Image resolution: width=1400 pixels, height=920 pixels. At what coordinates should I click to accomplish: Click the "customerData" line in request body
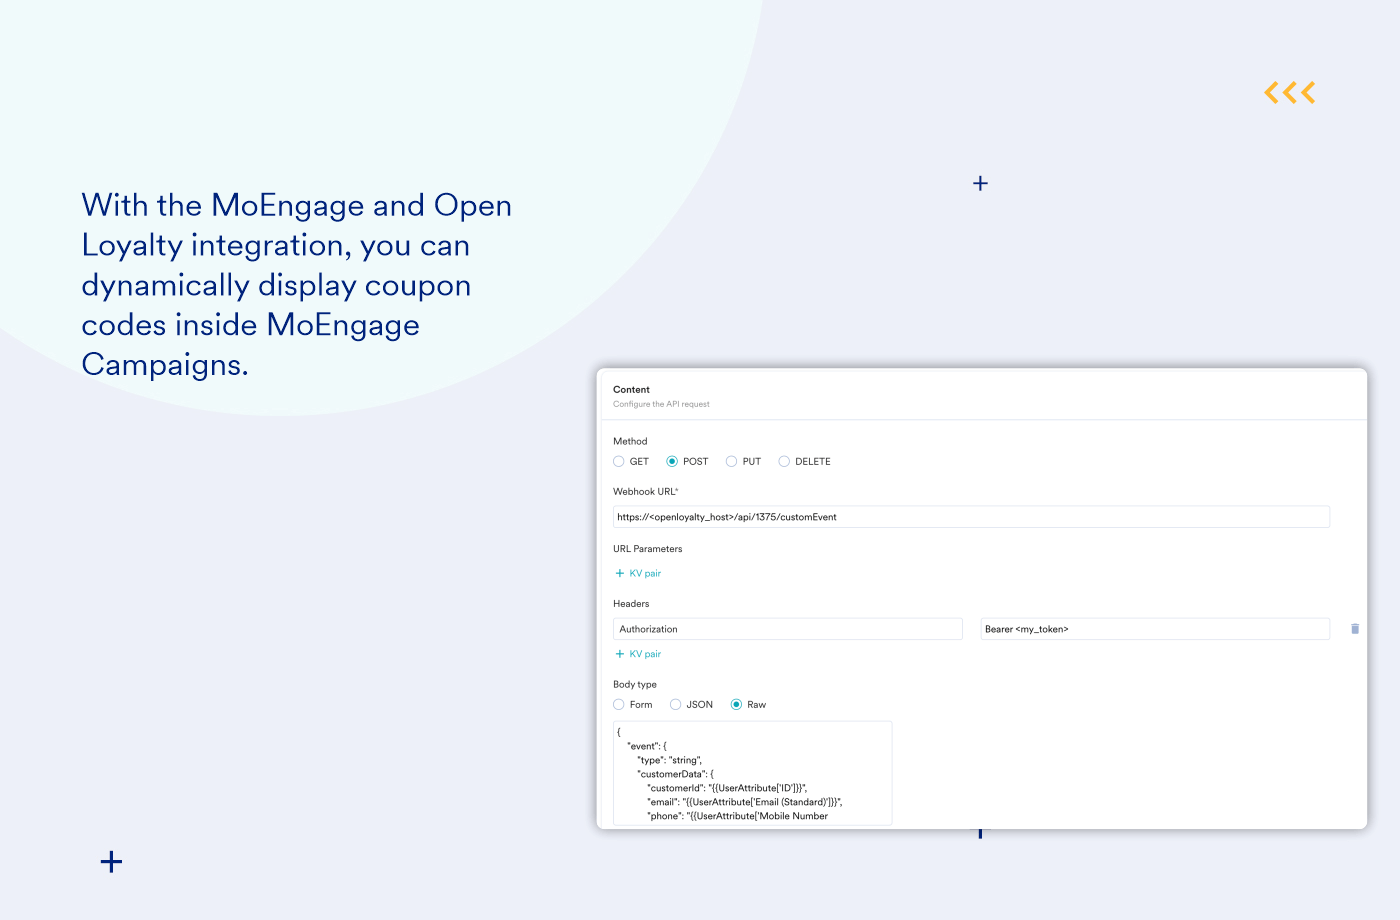pyautogui.click(x=675, y=774)
